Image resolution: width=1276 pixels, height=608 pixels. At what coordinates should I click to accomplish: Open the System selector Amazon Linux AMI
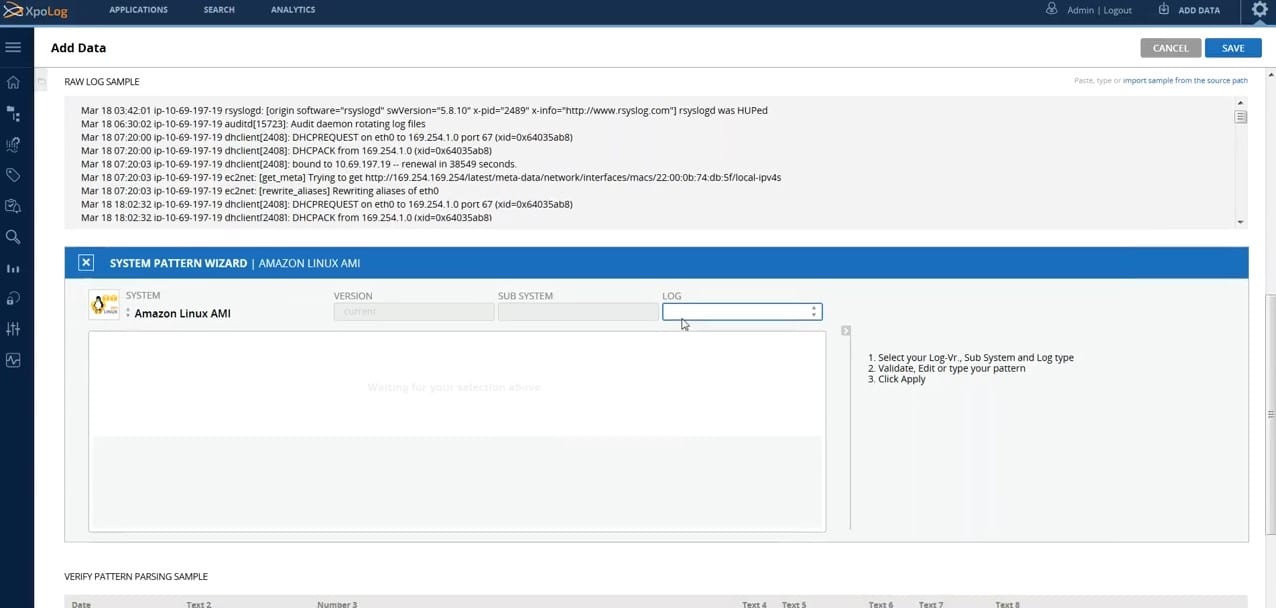click(x=179, y=313)
